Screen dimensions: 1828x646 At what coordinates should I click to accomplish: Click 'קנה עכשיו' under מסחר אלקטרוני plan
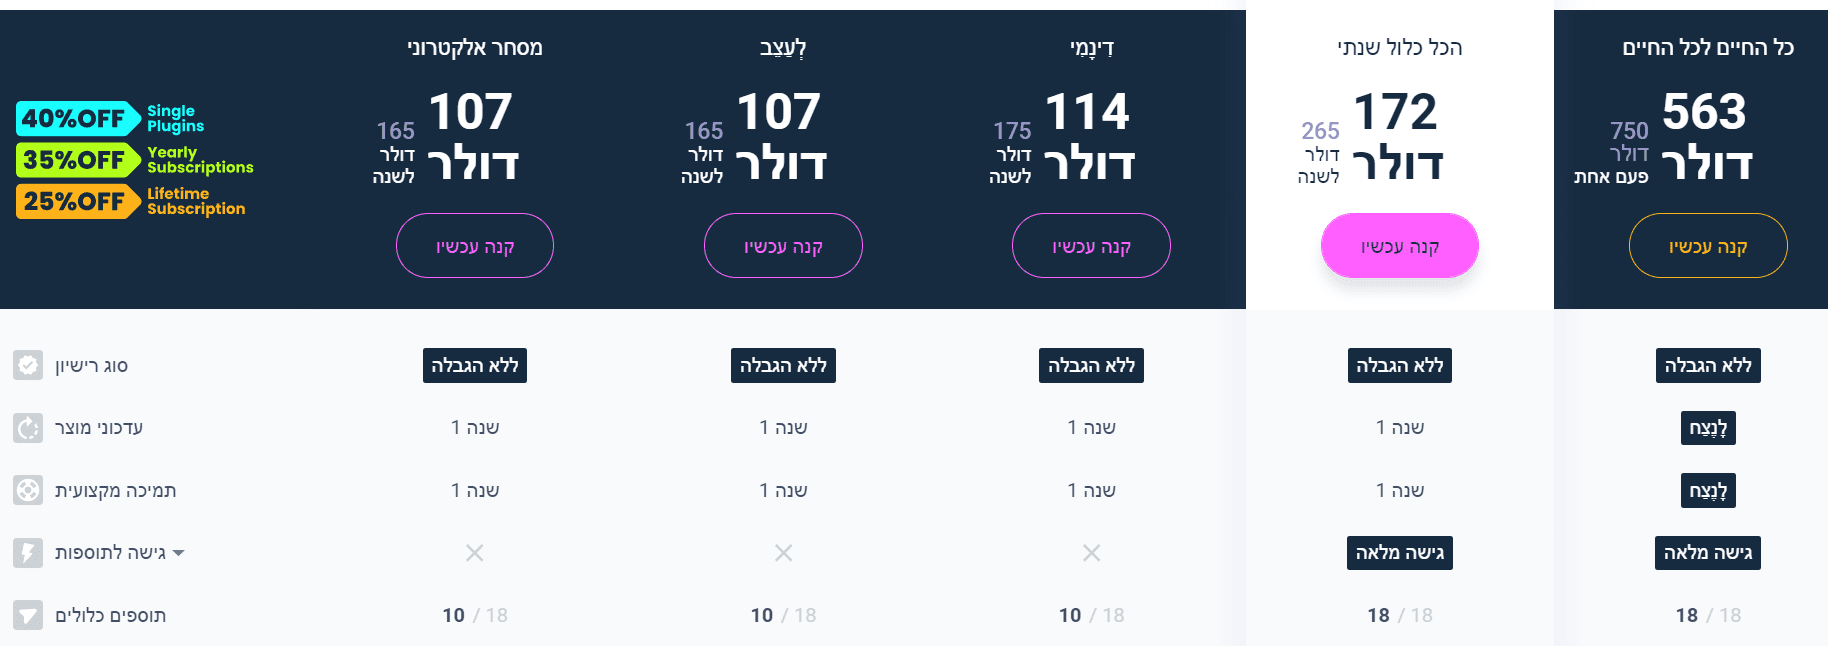click(x=475, y=246)
